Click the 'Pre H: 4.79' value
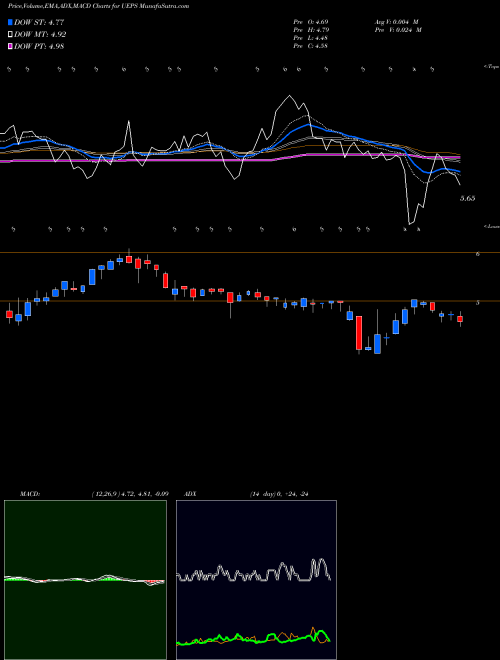The height and width of the screenshot is (660, 500). pyautogui.click(x=311, y=30)
